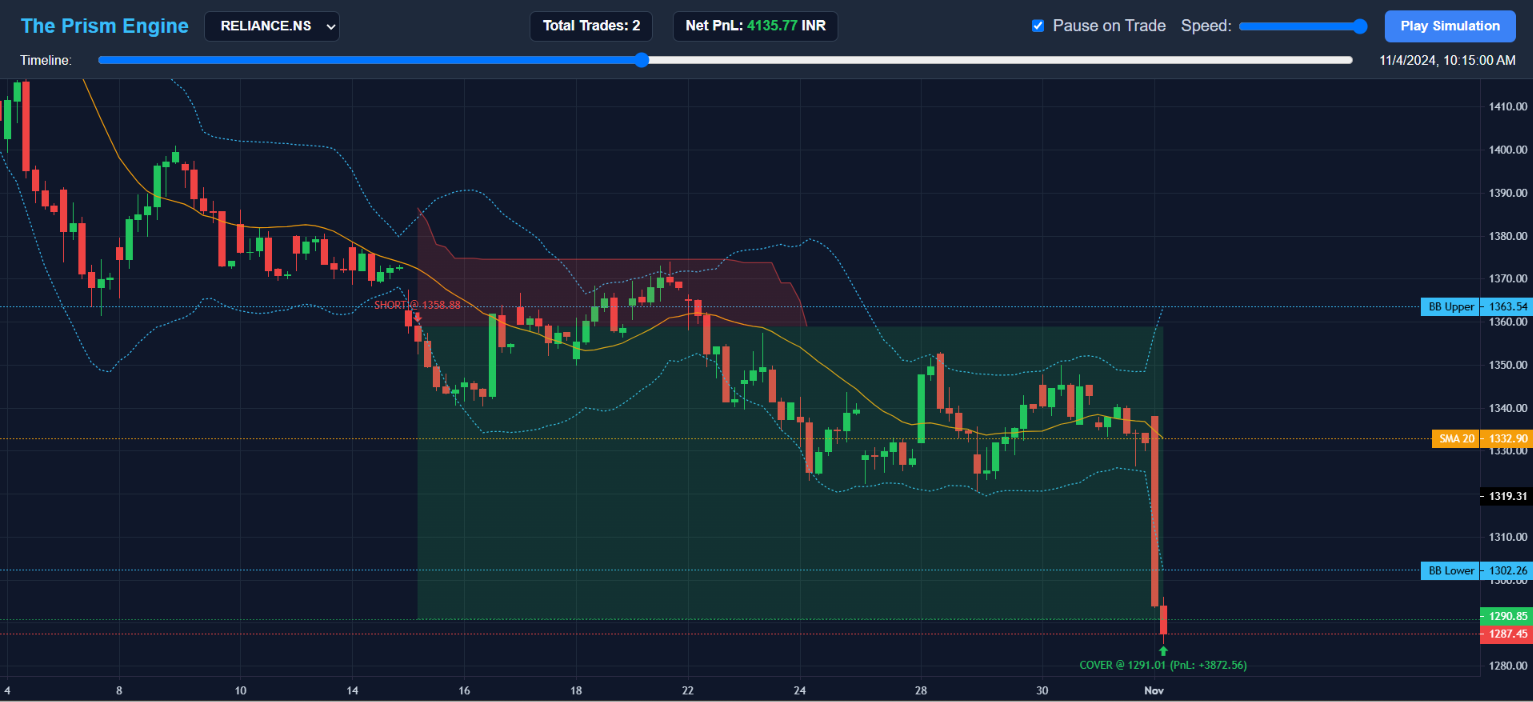Adjust the Speed slider handle
The width and height of the screenshot is (1533, 702).
pos(1359,27)
